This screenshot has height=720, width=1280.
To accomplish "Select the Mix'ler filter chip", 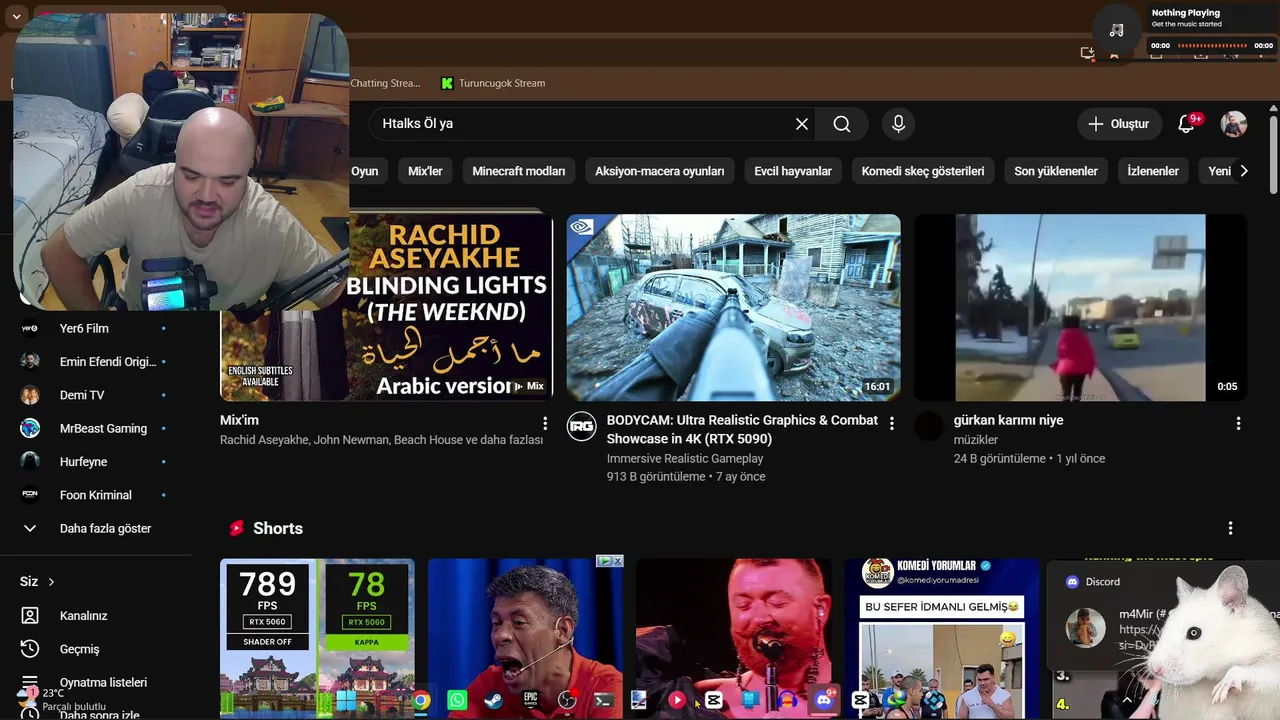I will [x=425, y=171].
